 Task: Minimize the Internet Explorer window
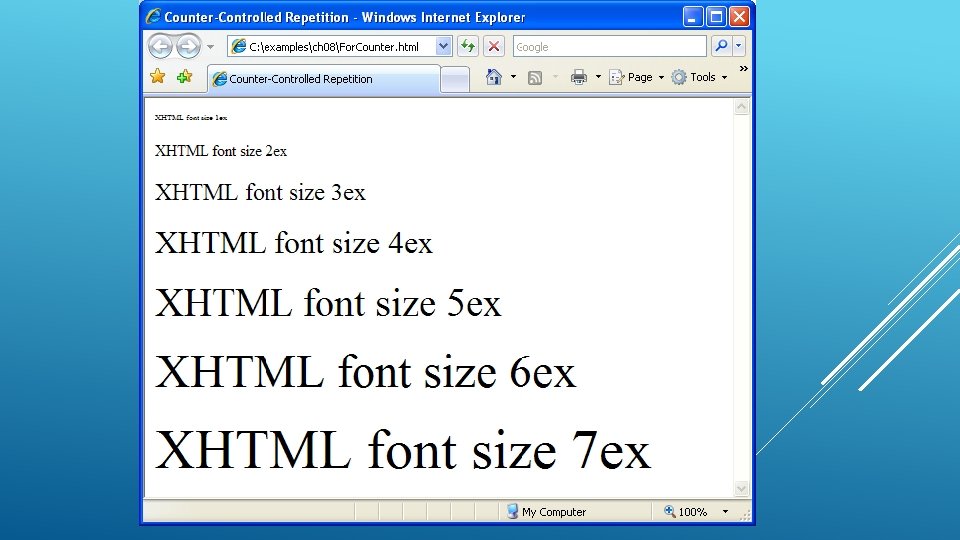692,17
